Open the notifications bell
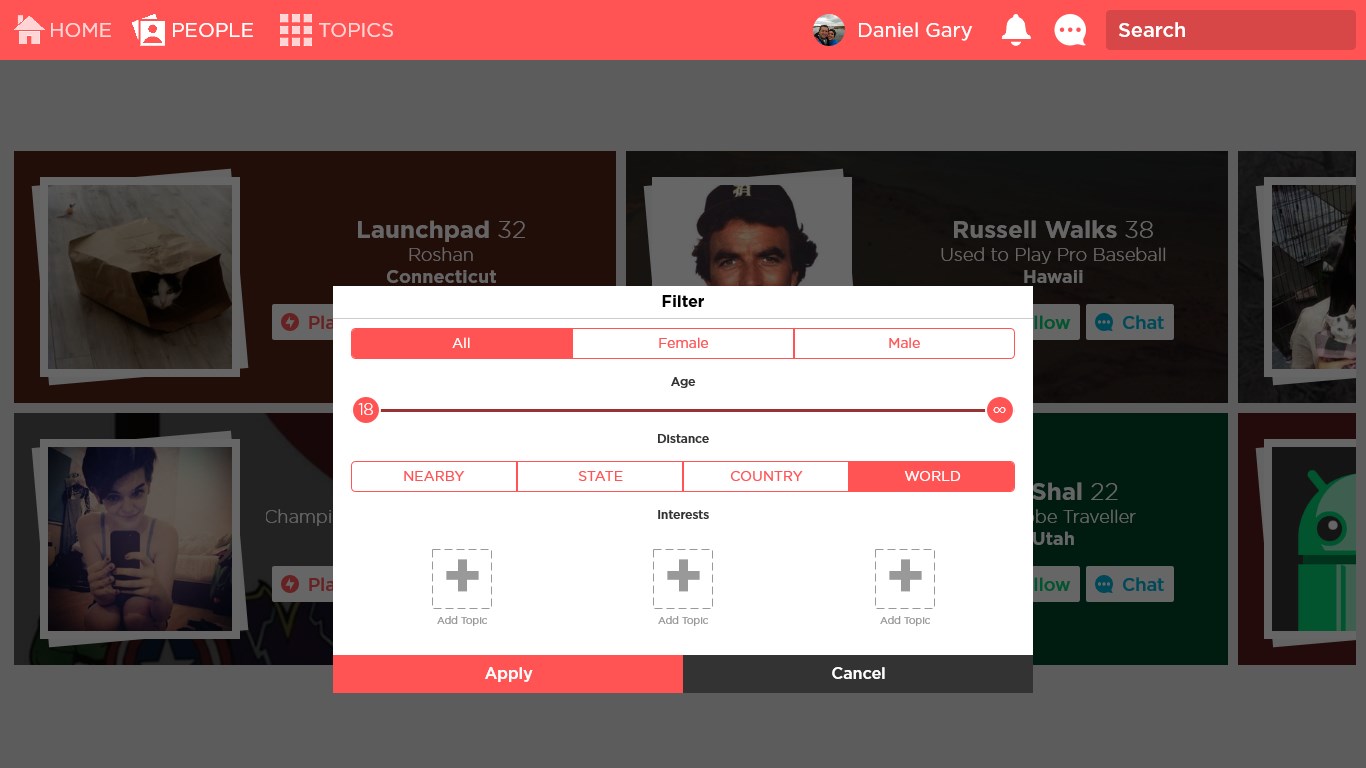Image resolution: width=1366 pixels, height=768 pixels. coord(1016,30)
